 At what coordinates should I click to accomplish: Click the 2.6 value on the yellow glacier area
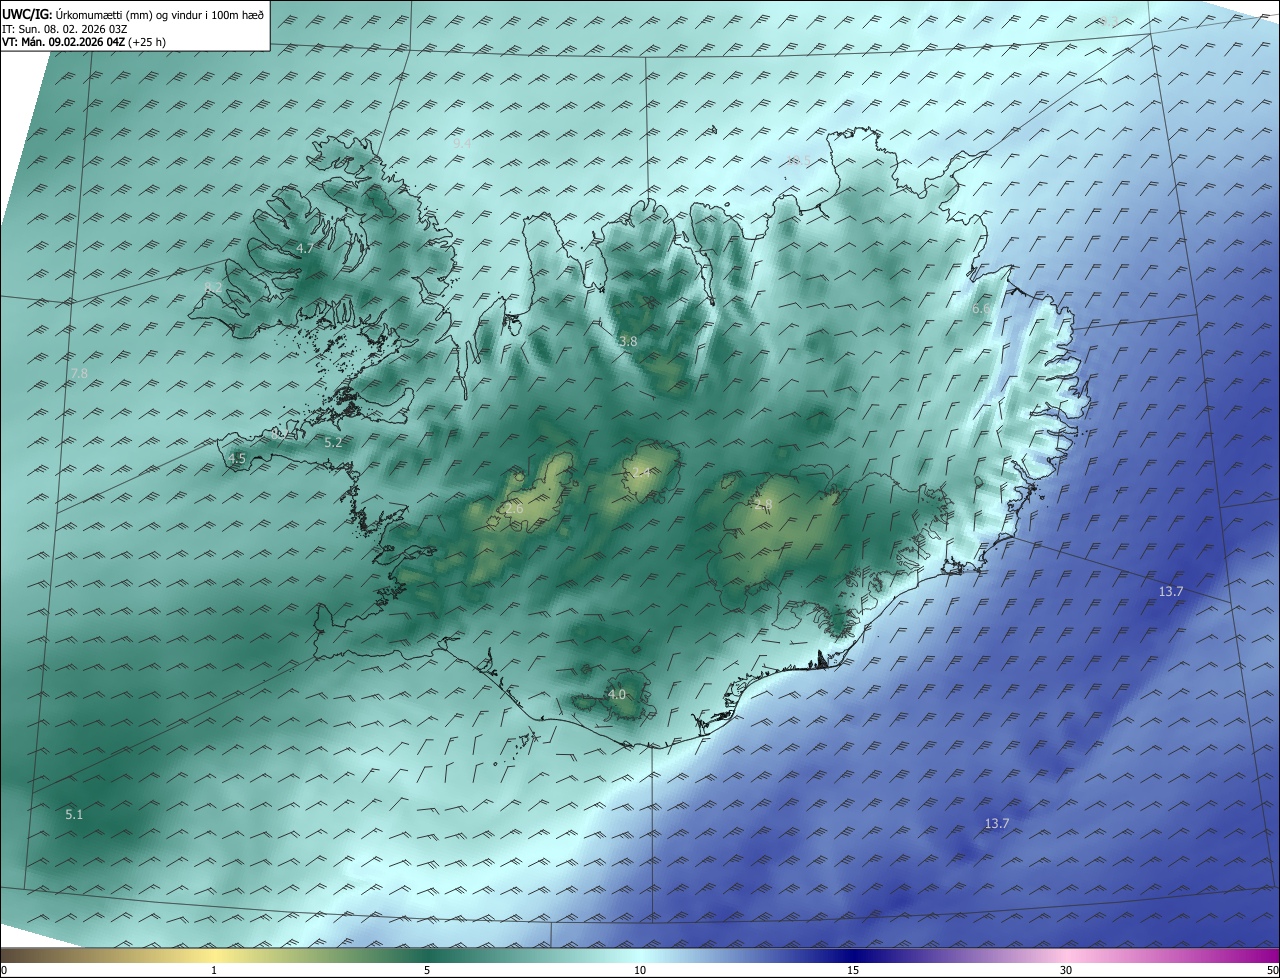[x=514, y=509]
